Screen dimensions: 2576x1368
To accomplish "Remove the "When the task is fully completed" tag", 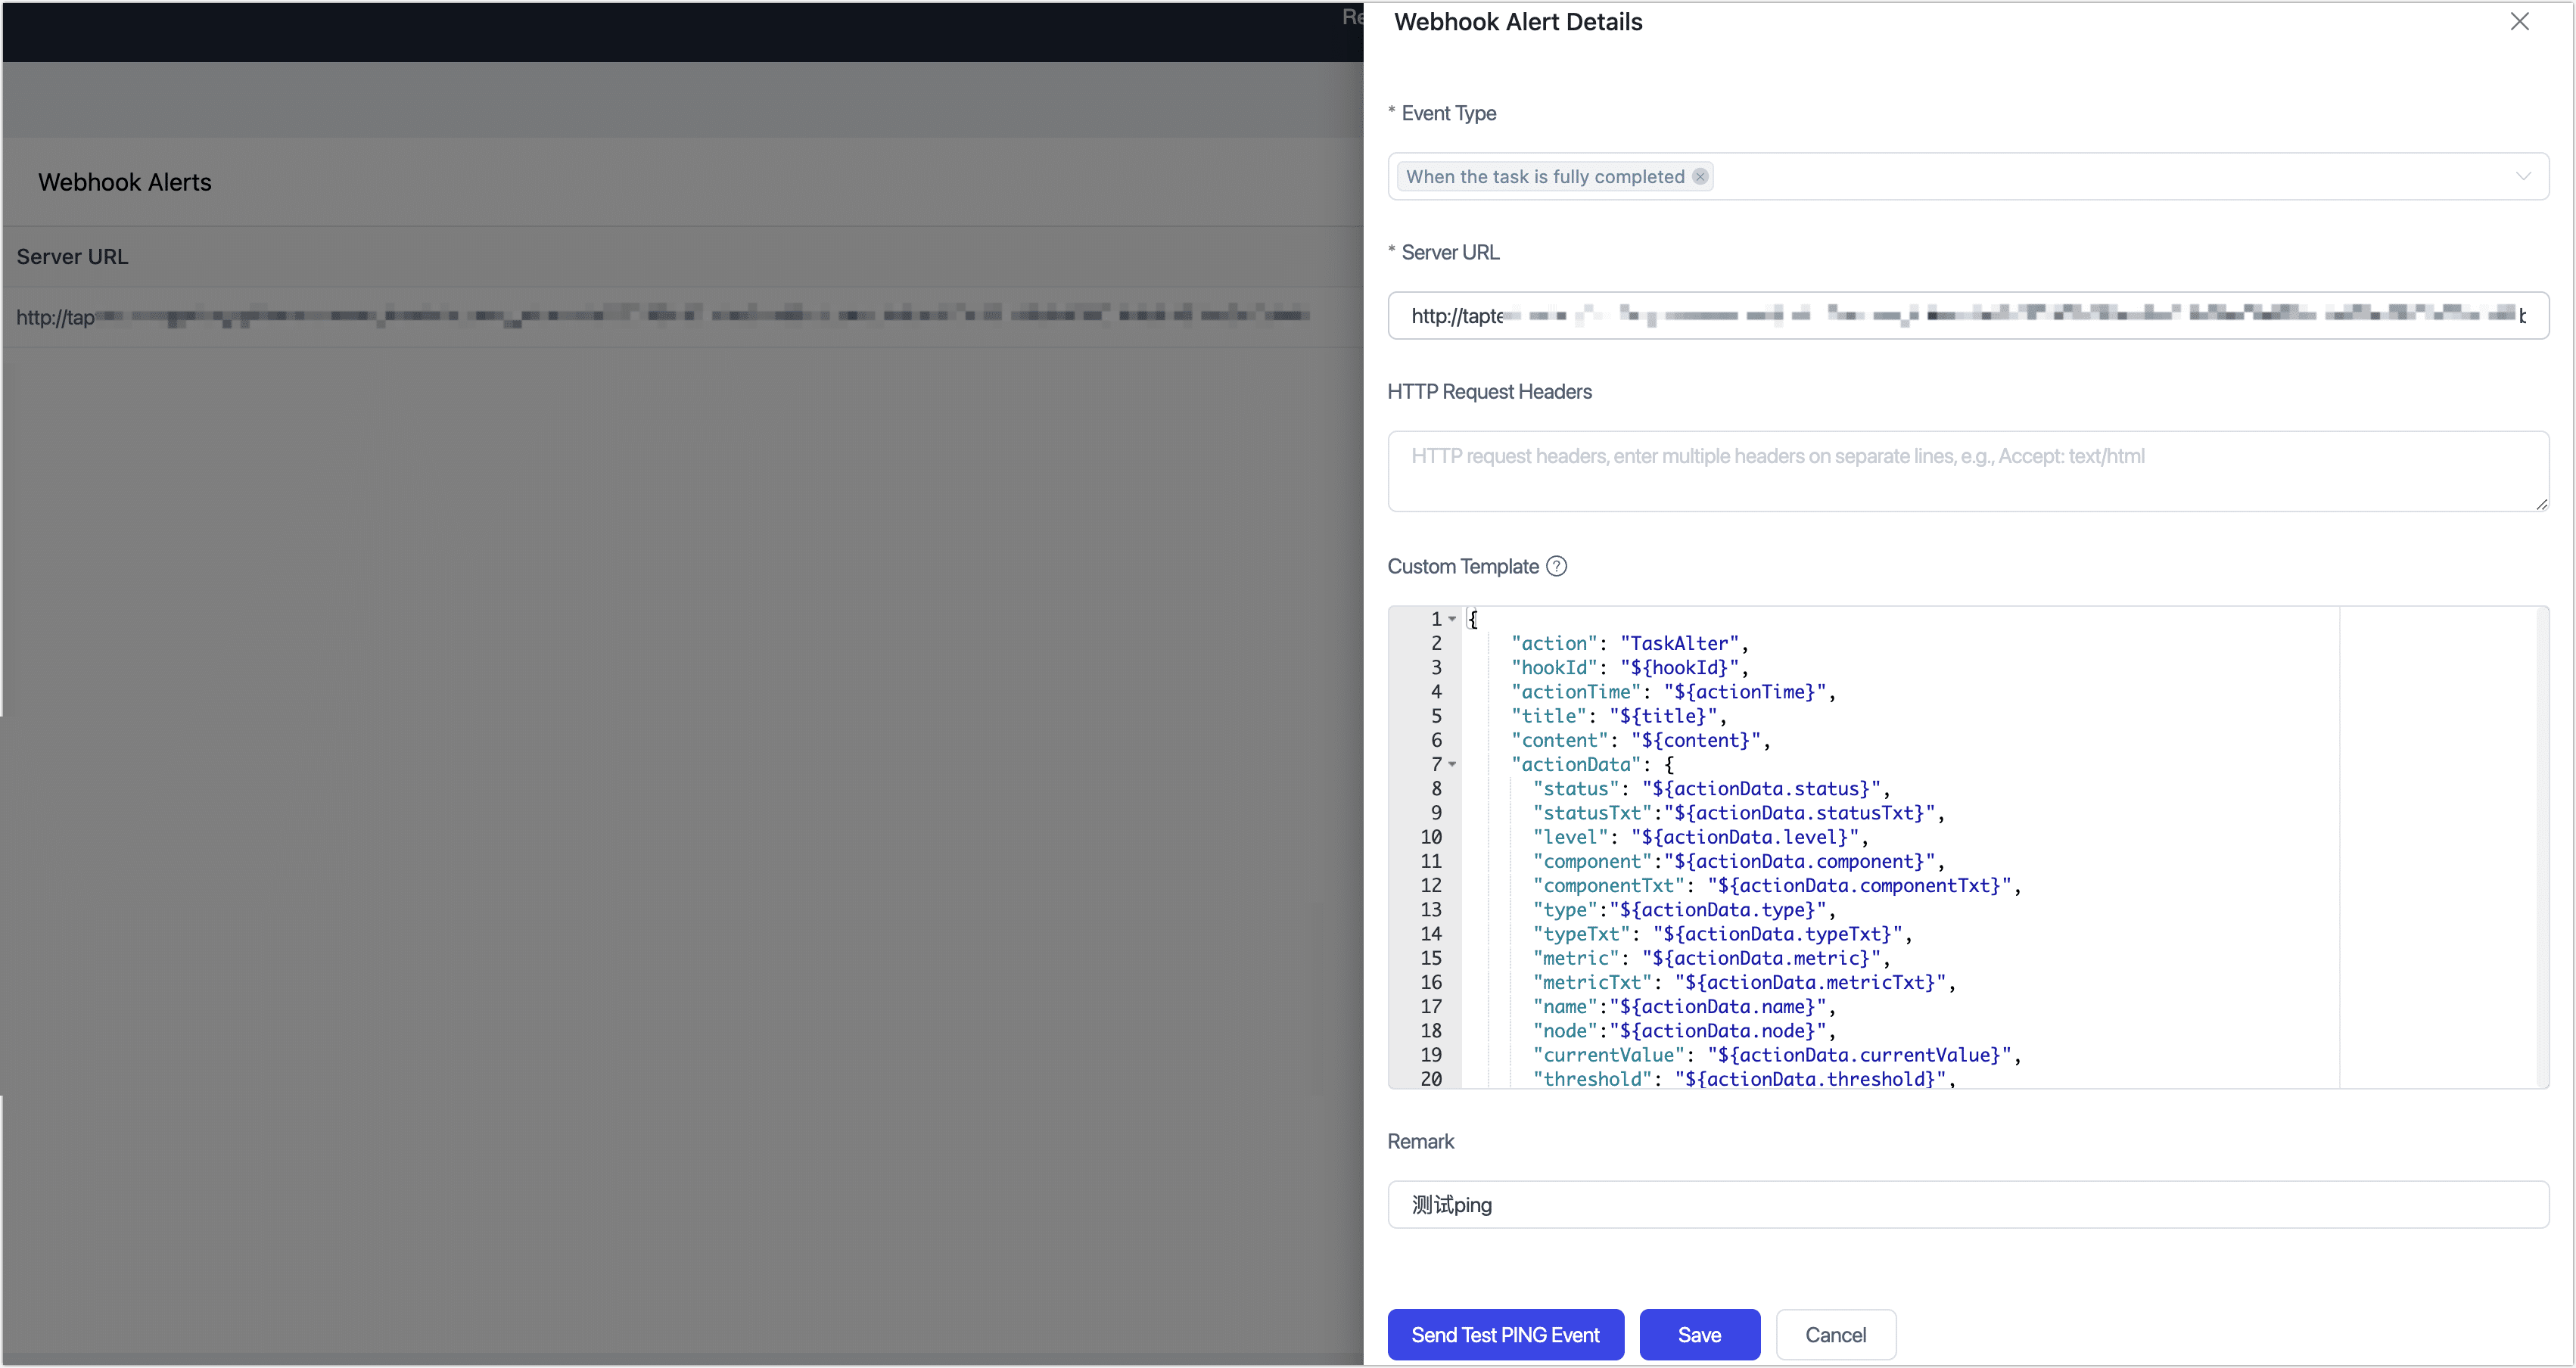I will 1701,176.
